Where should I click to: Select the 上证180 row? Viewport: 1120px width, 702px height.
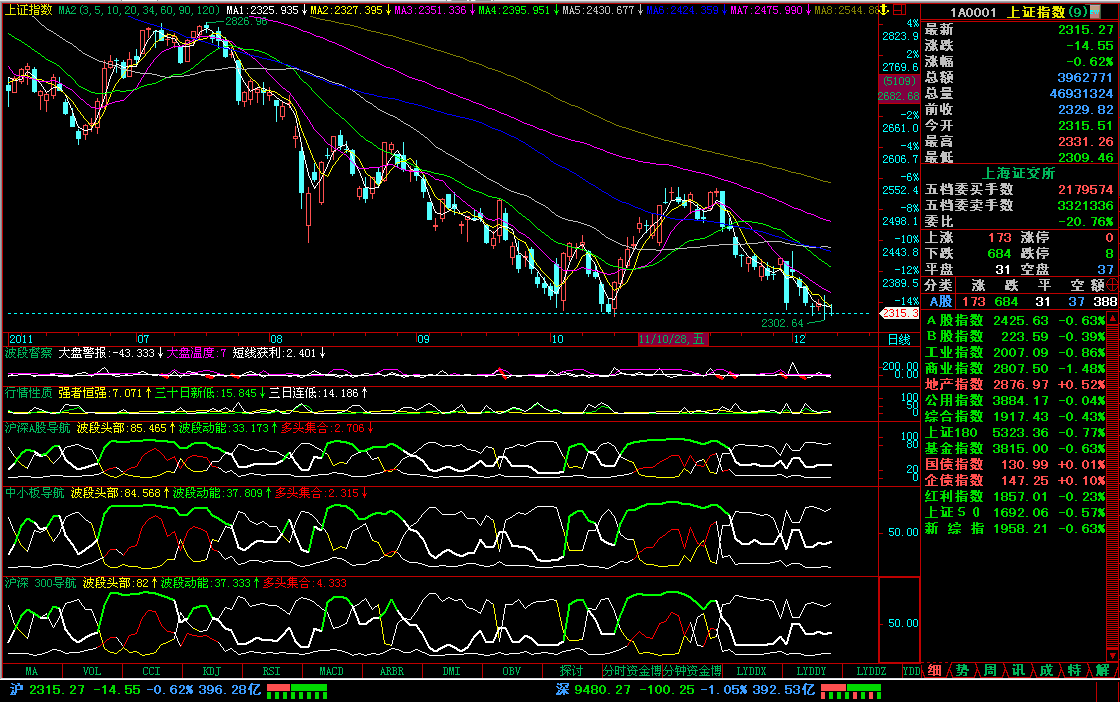[x=1015, y=432]
